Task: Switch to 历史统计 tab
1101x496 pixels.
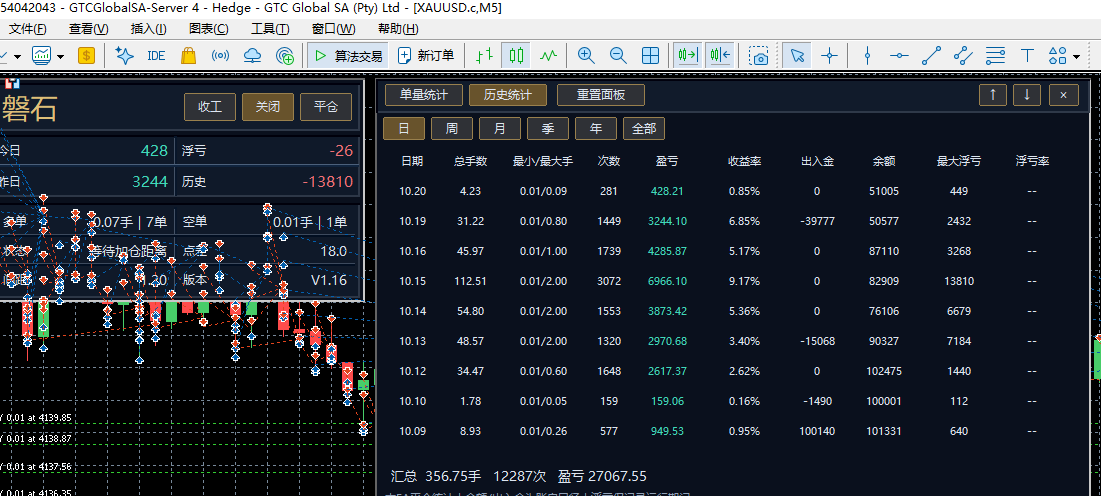Action: tap(508, 95)
